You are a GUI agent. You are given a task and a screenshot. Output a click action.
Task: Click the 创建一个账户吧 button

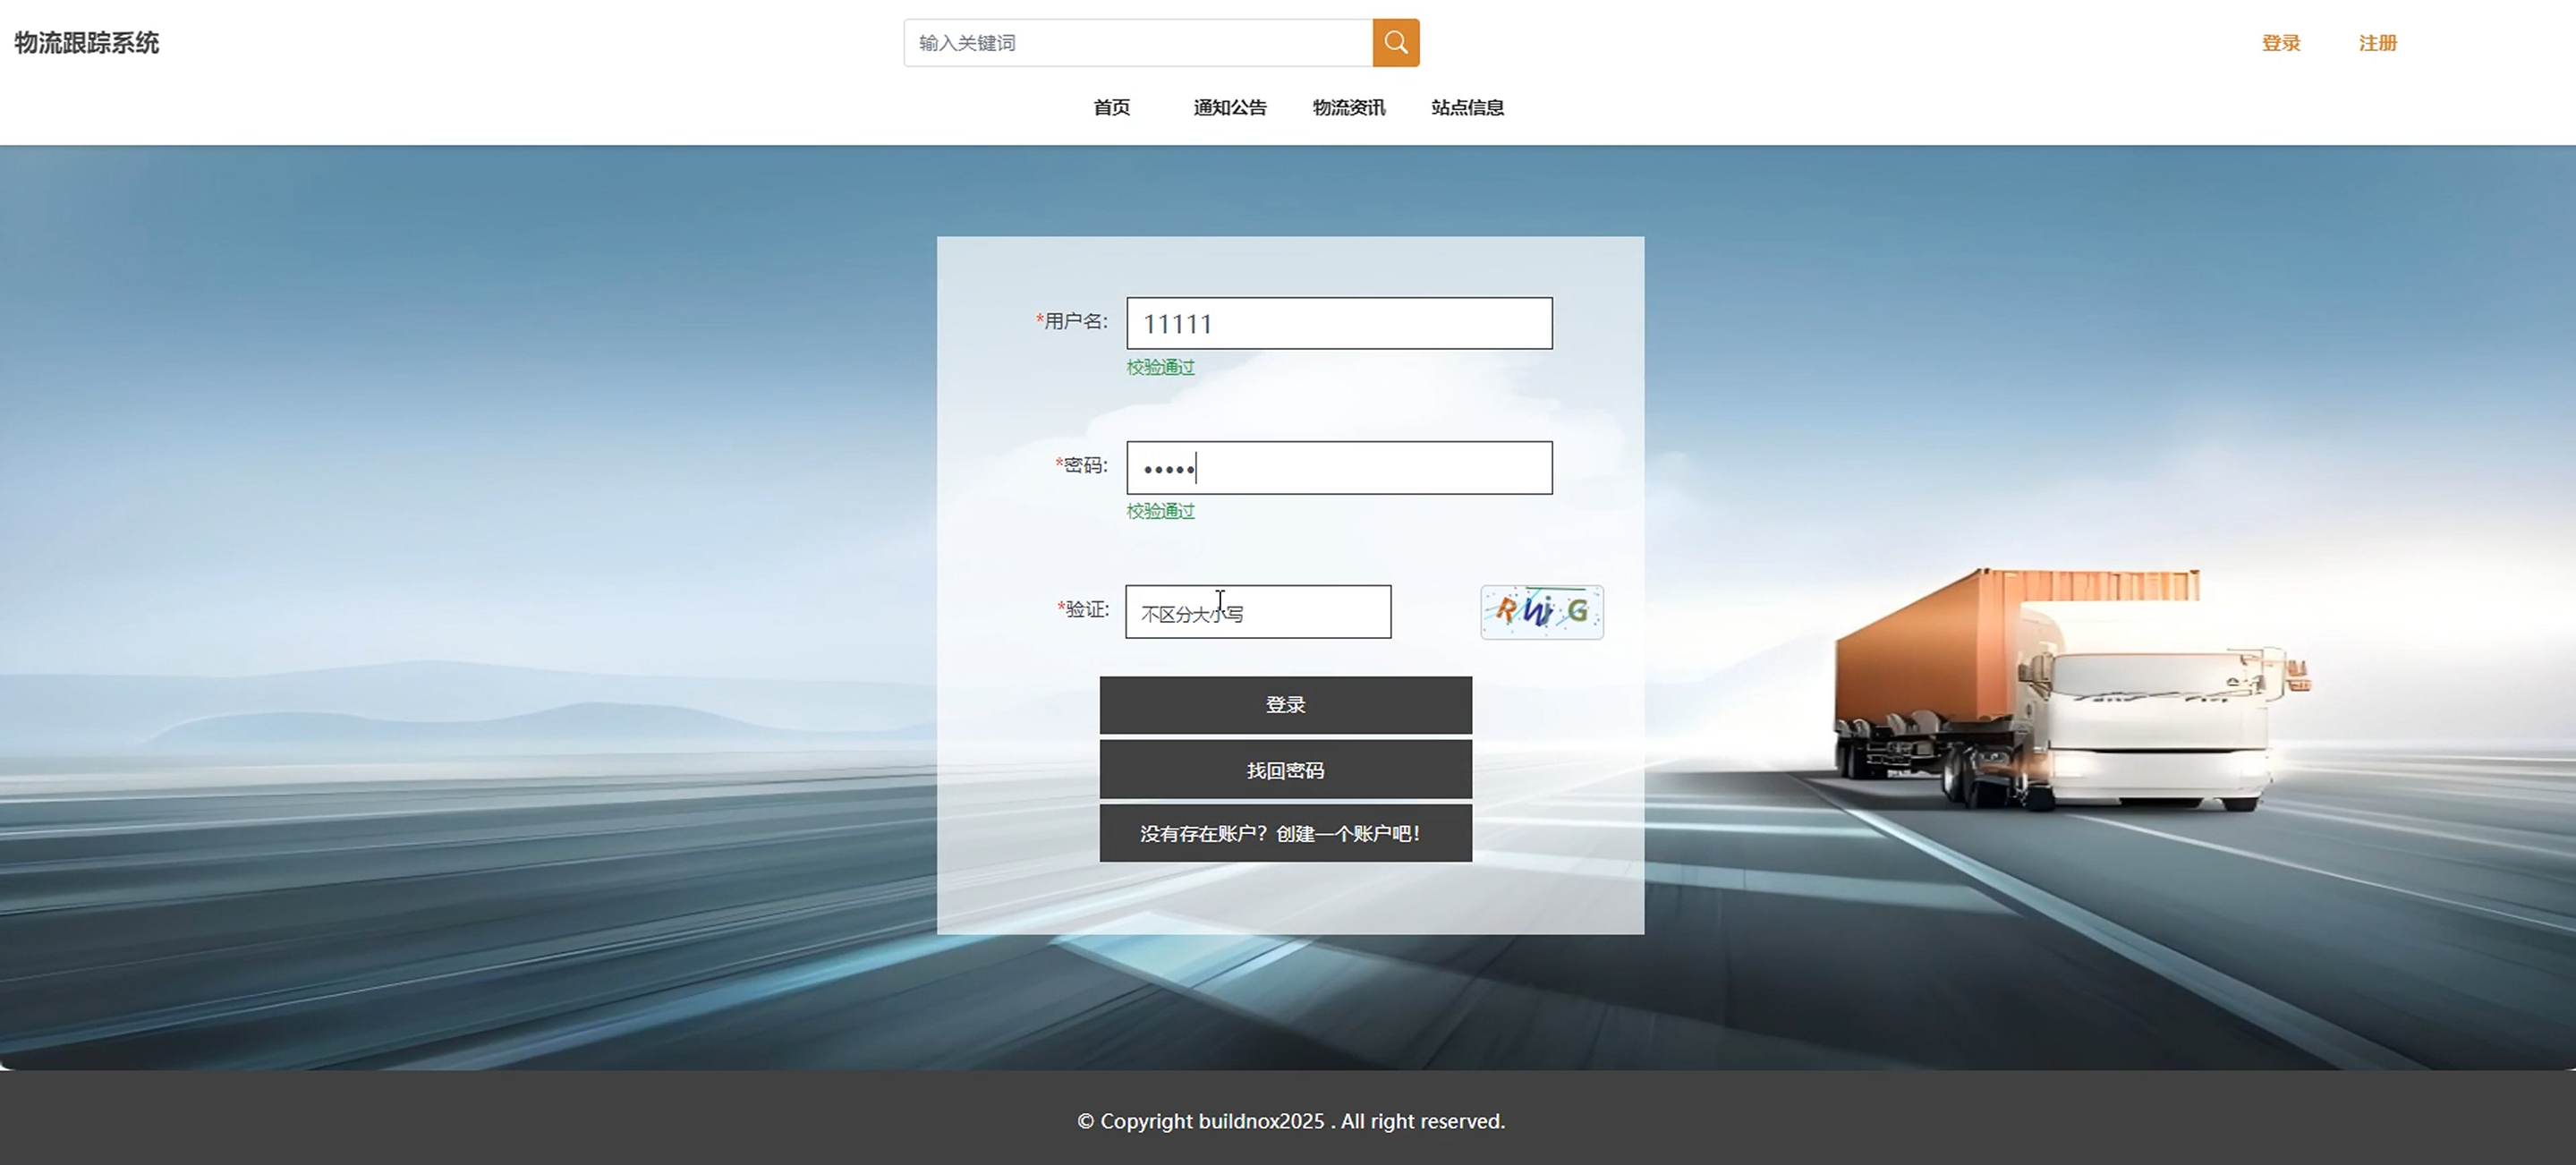1285,833
